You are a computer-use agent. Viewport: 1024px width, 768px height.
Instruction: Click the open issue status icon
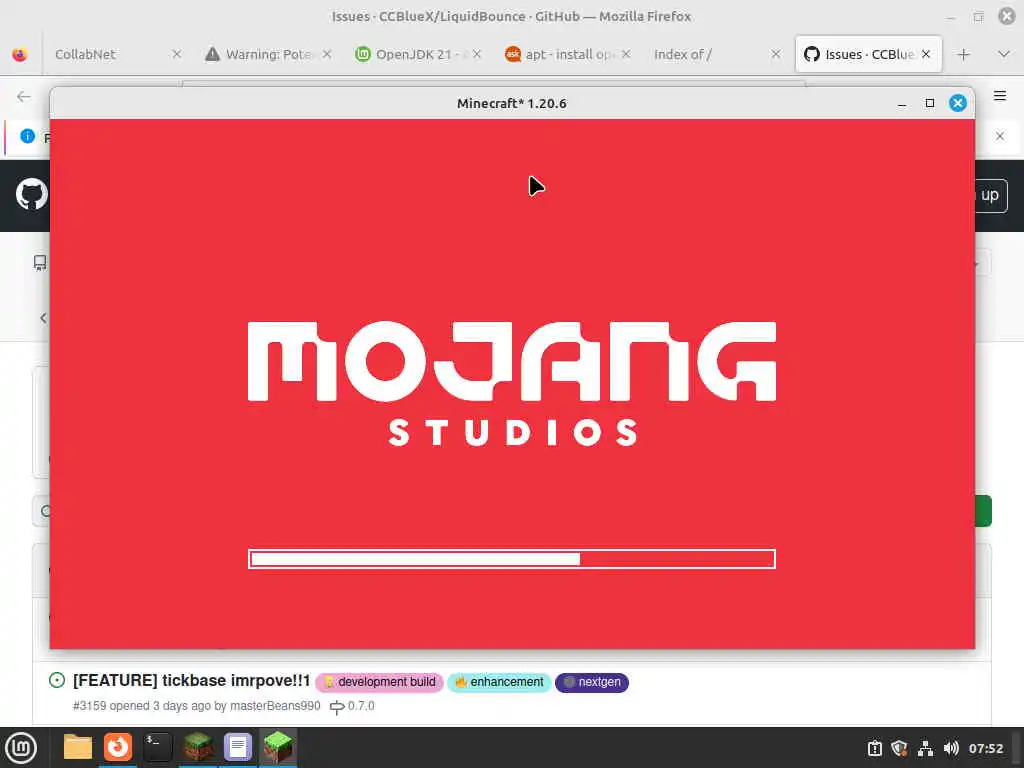coord(57,680)
